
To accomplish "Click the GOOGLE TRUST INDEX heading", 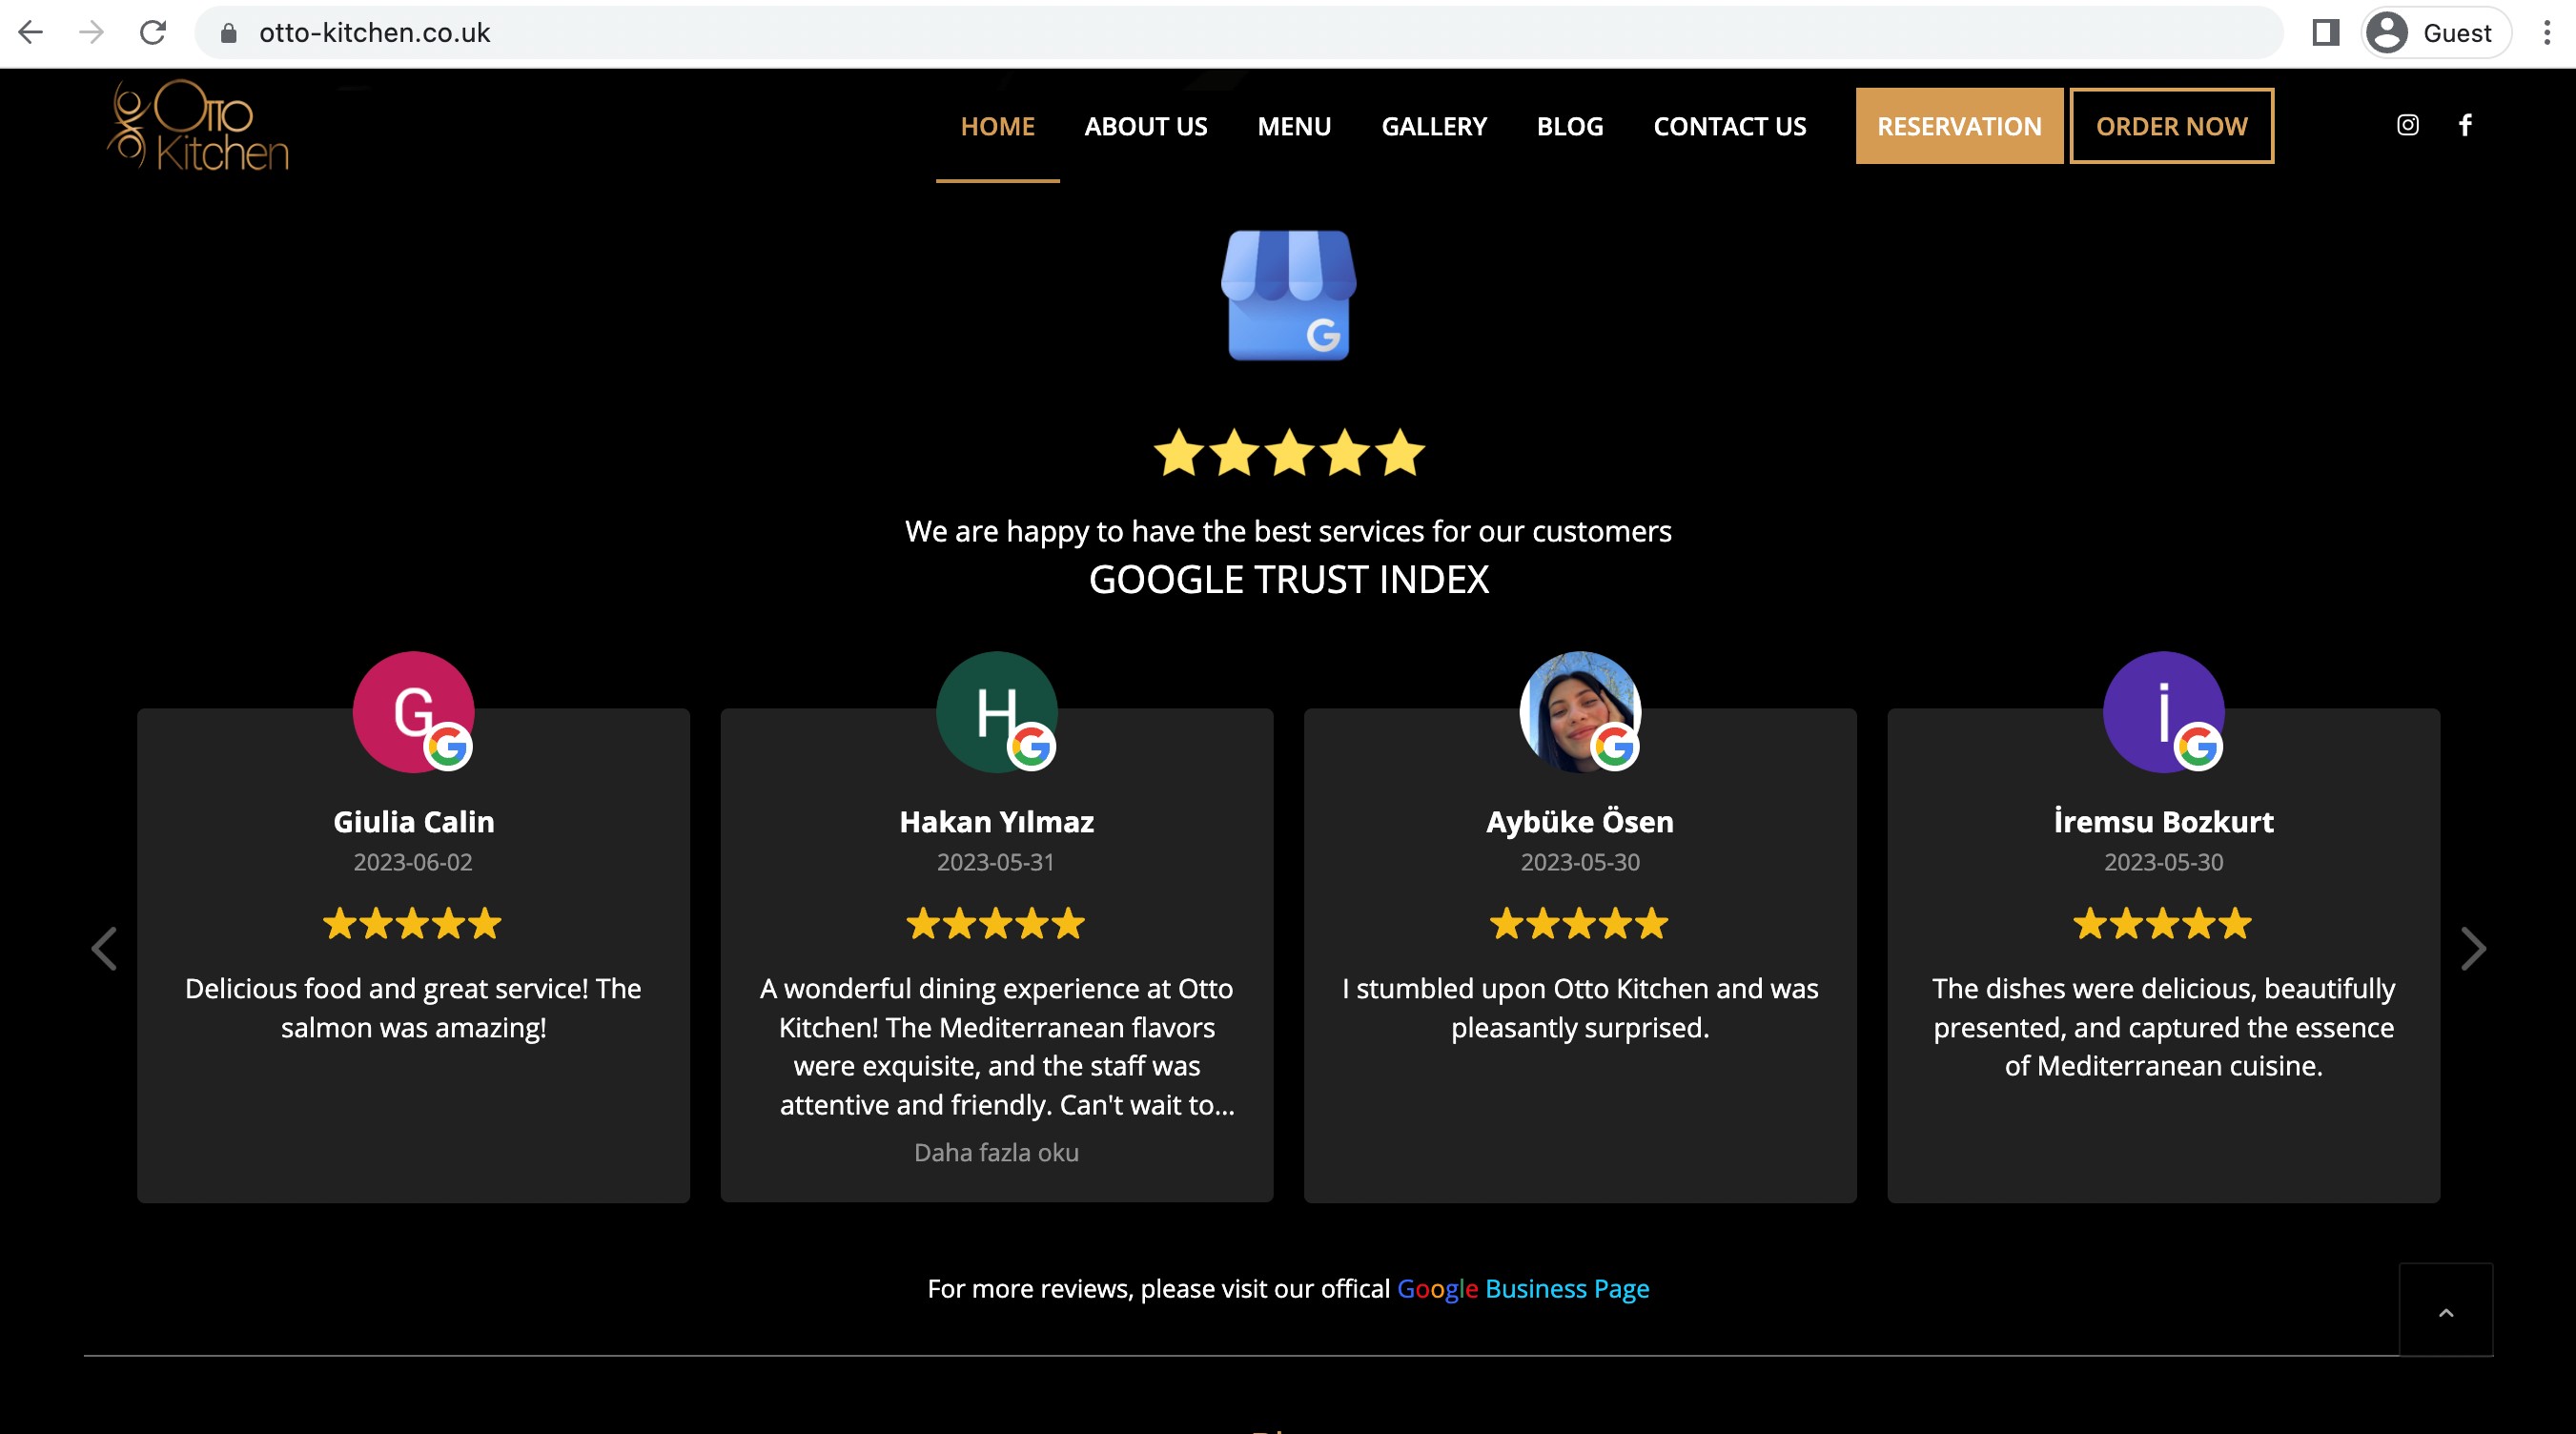I will [x=1288, y=580].
